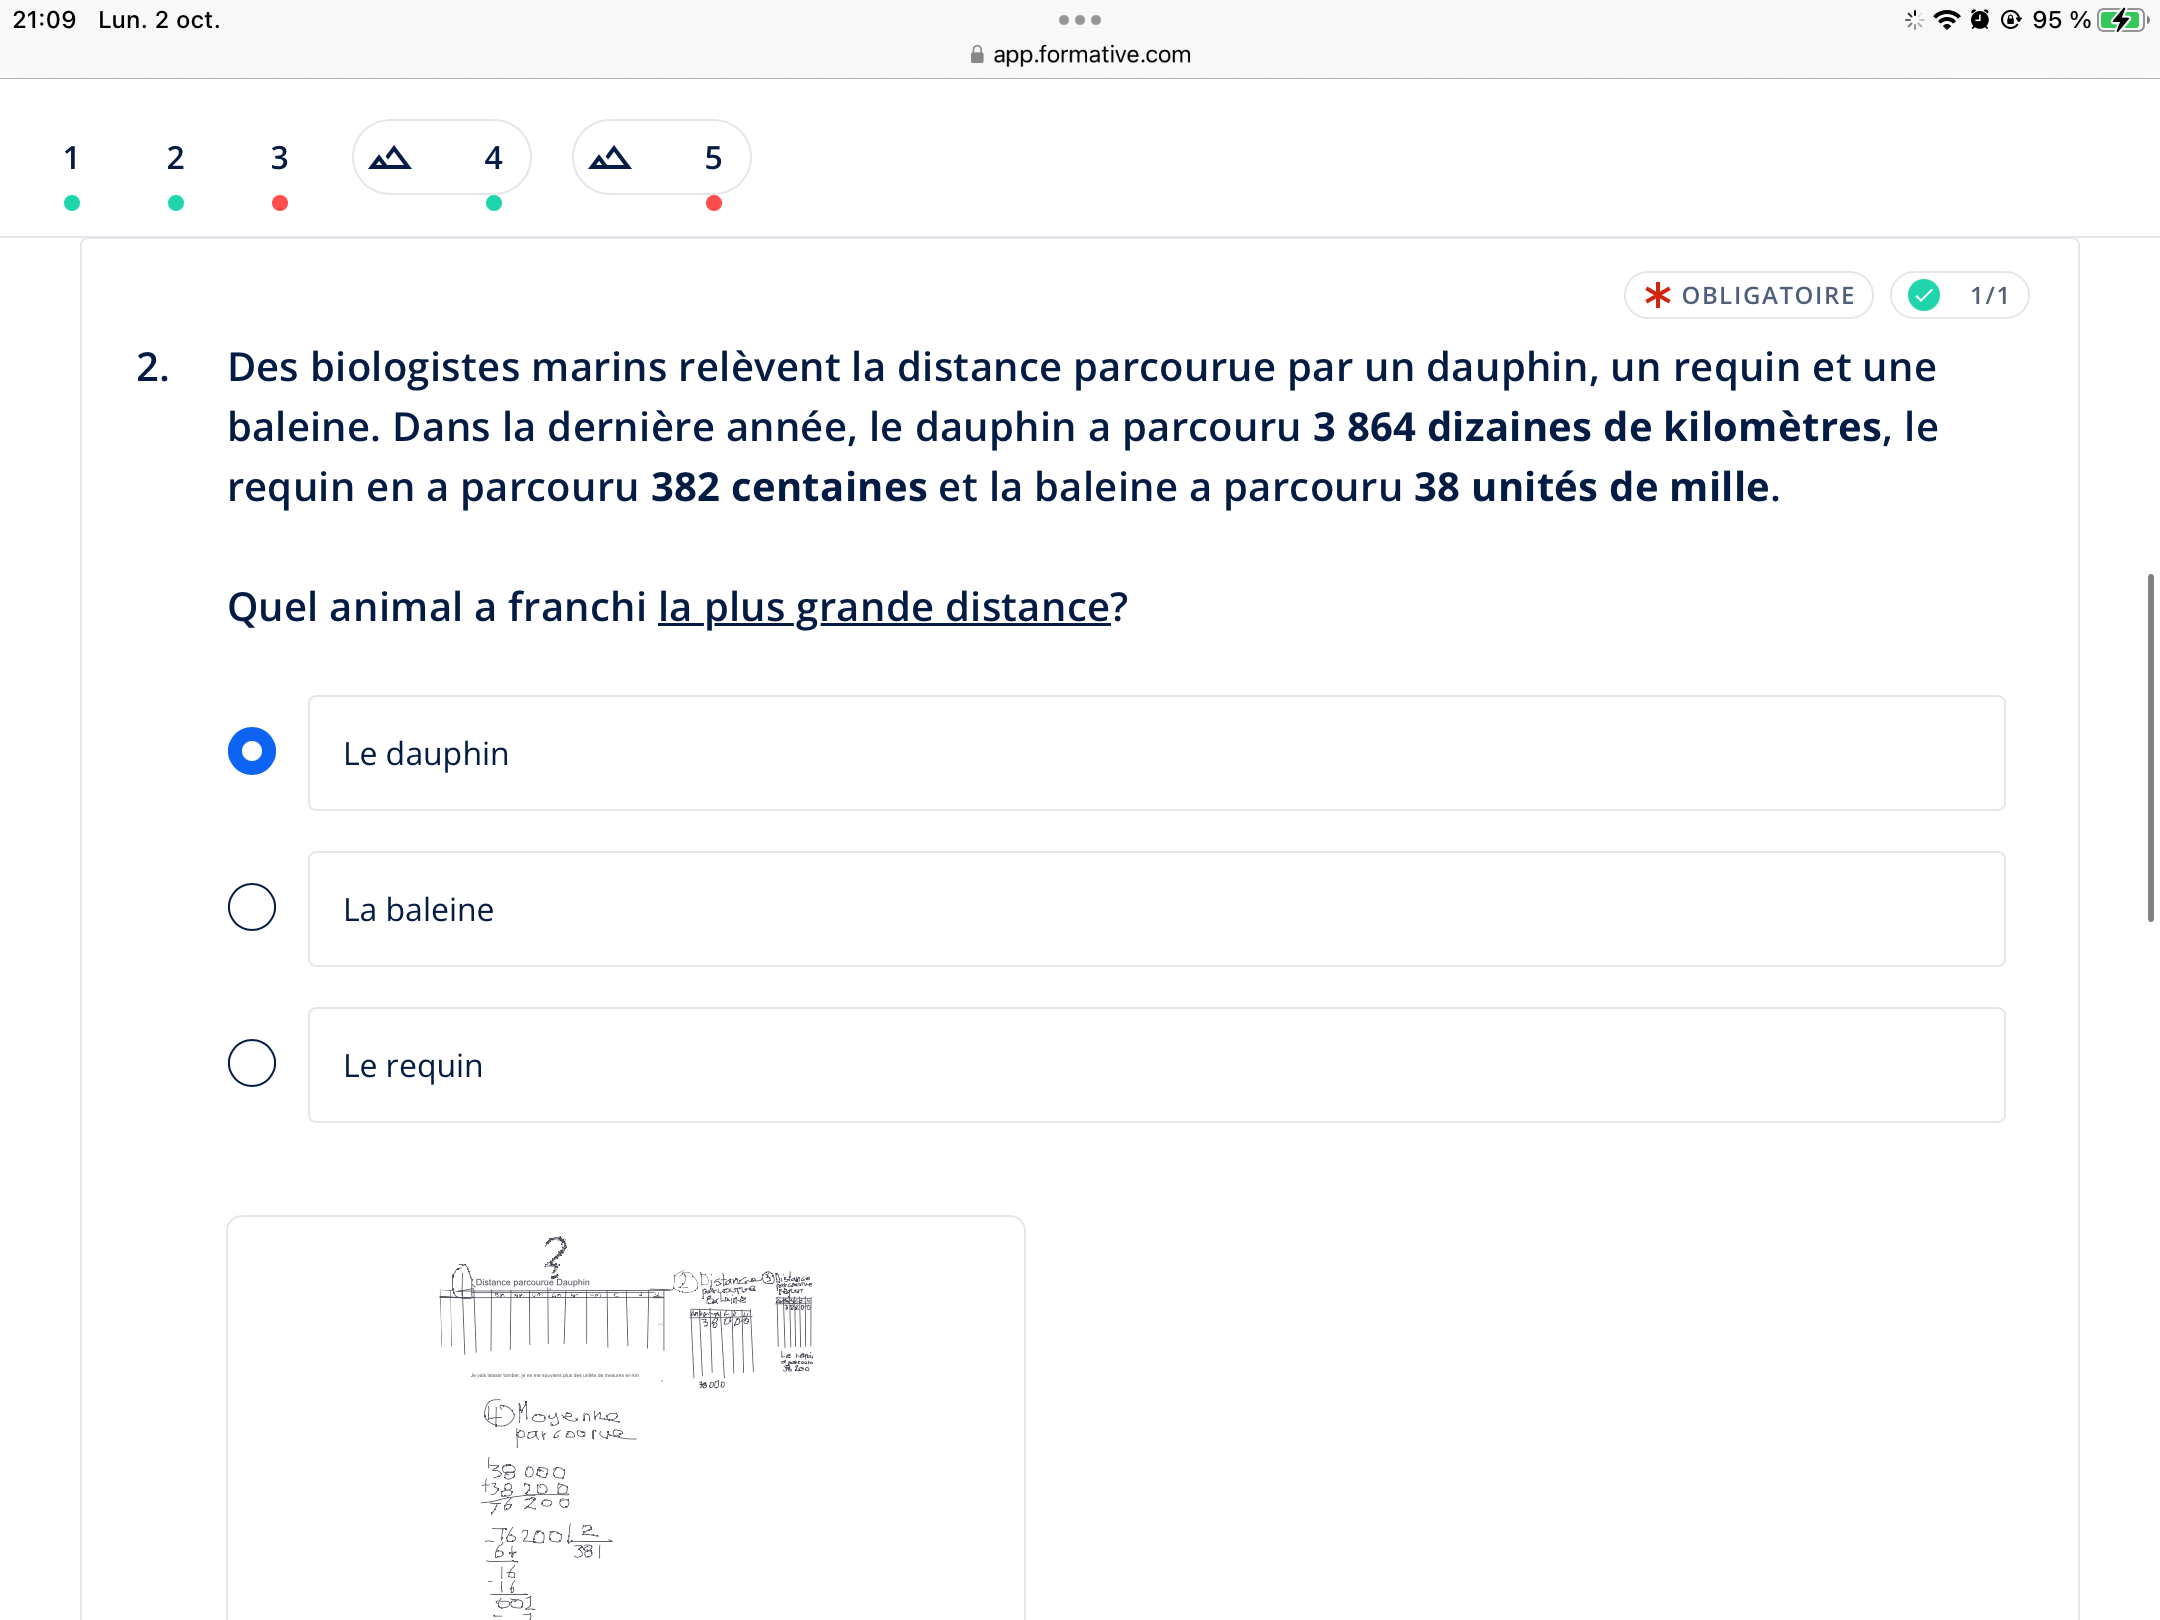
Task: Select the La baleine radio button
Action: click(x=252, y=908)
